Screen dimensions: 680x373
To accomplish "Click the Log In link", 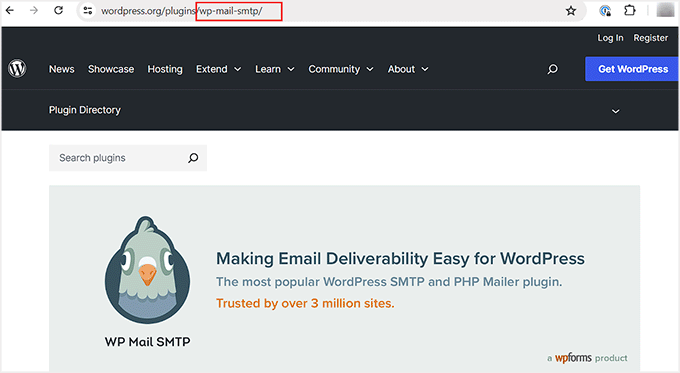I will pos(610,38).
